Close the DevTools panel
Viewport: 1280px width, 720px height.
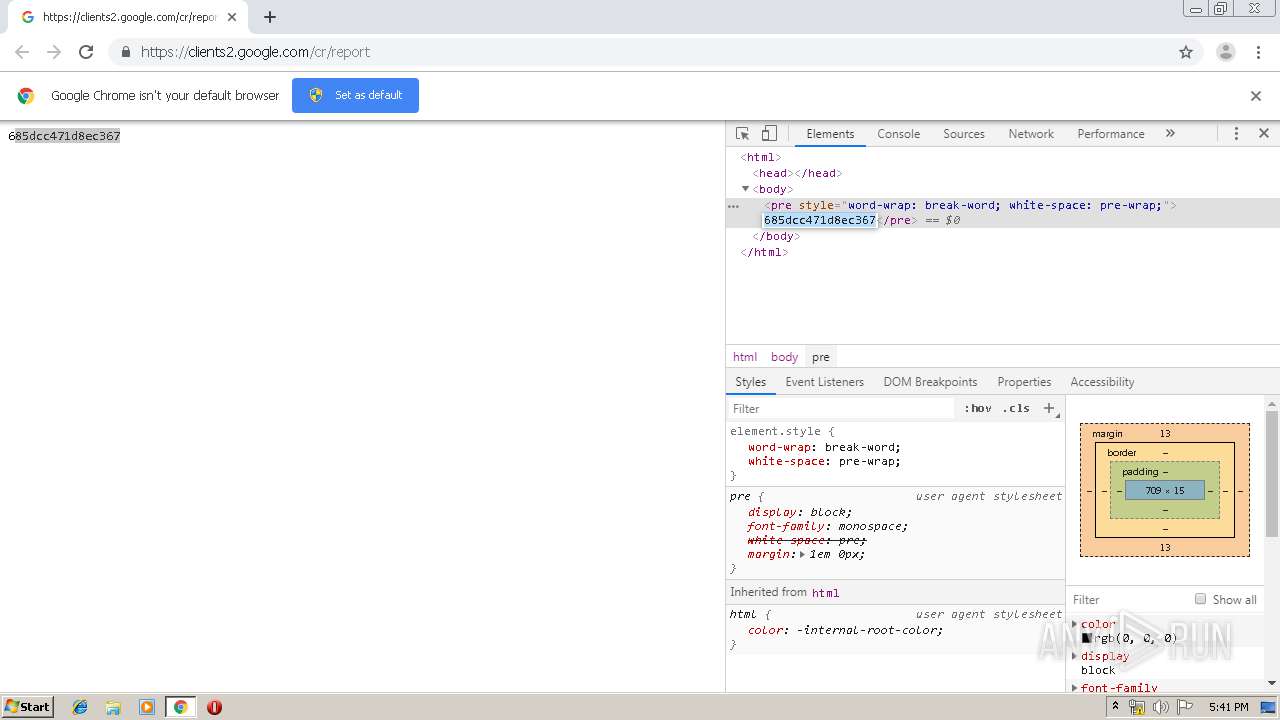click(x=1264, y=133)
